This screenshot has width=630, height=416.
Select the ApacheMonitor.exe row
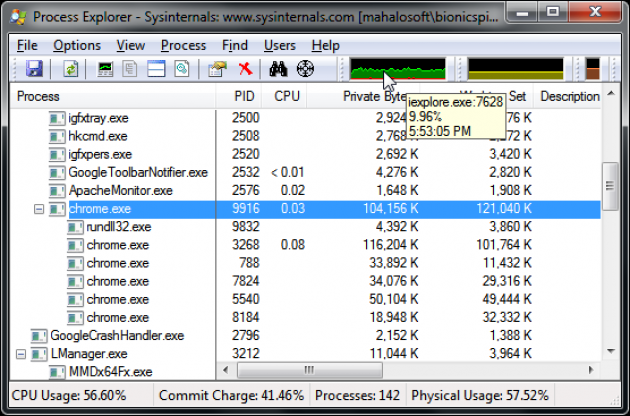(x=305, y=191)
